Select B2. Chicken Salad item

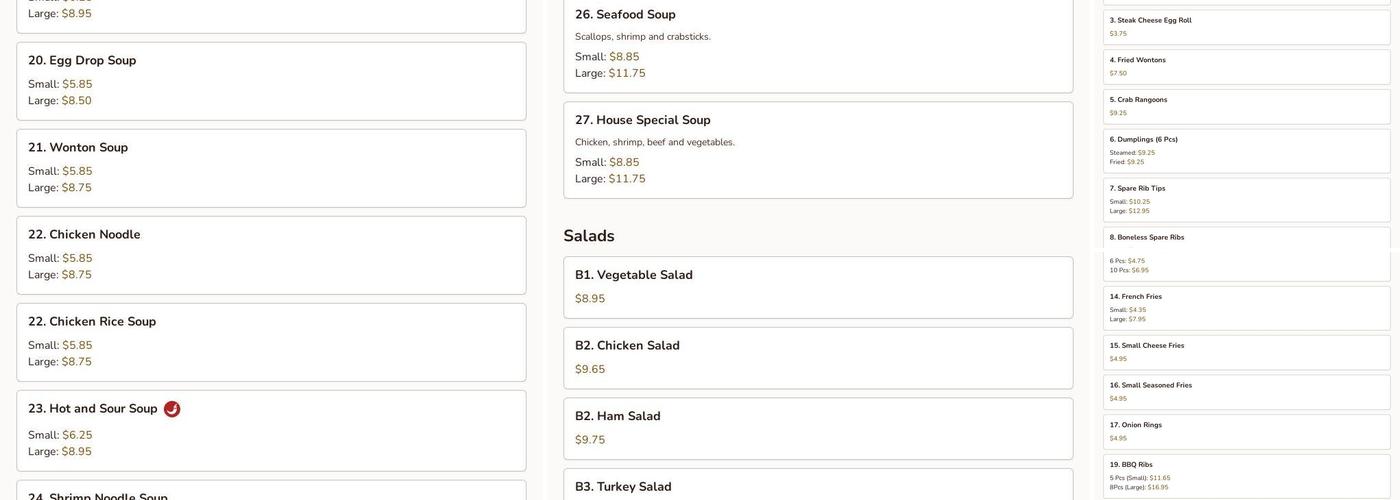pyautogui.click(x=818, y=358)
